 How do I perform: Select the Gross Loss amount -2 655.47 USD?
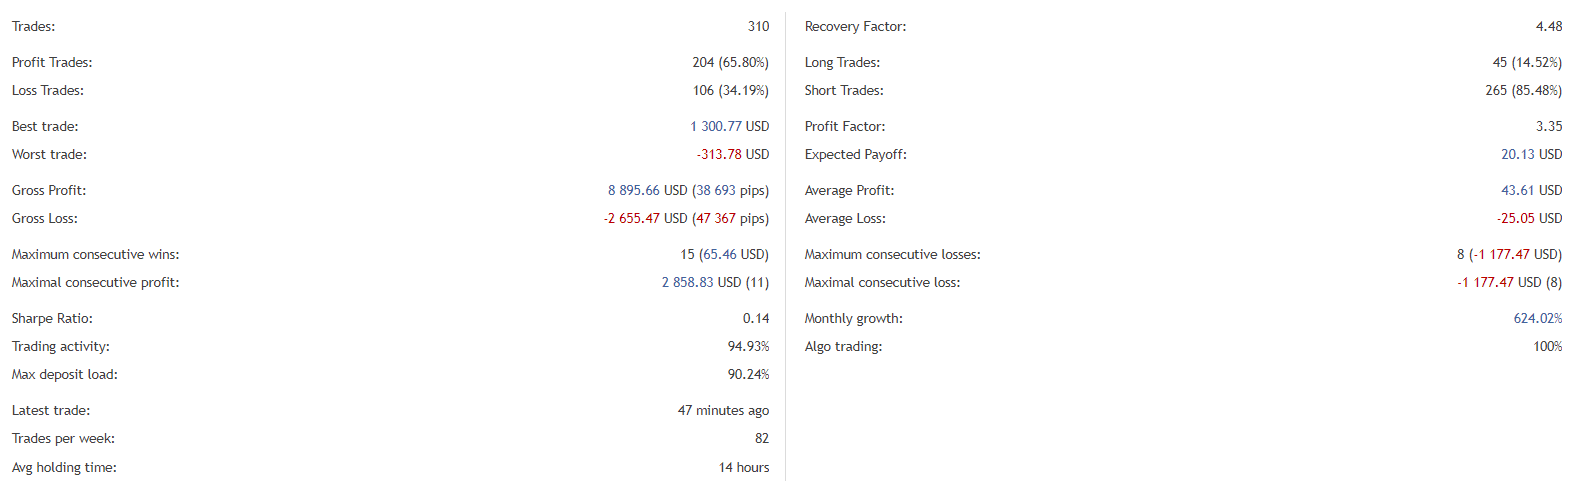click(x=645, y=219)
